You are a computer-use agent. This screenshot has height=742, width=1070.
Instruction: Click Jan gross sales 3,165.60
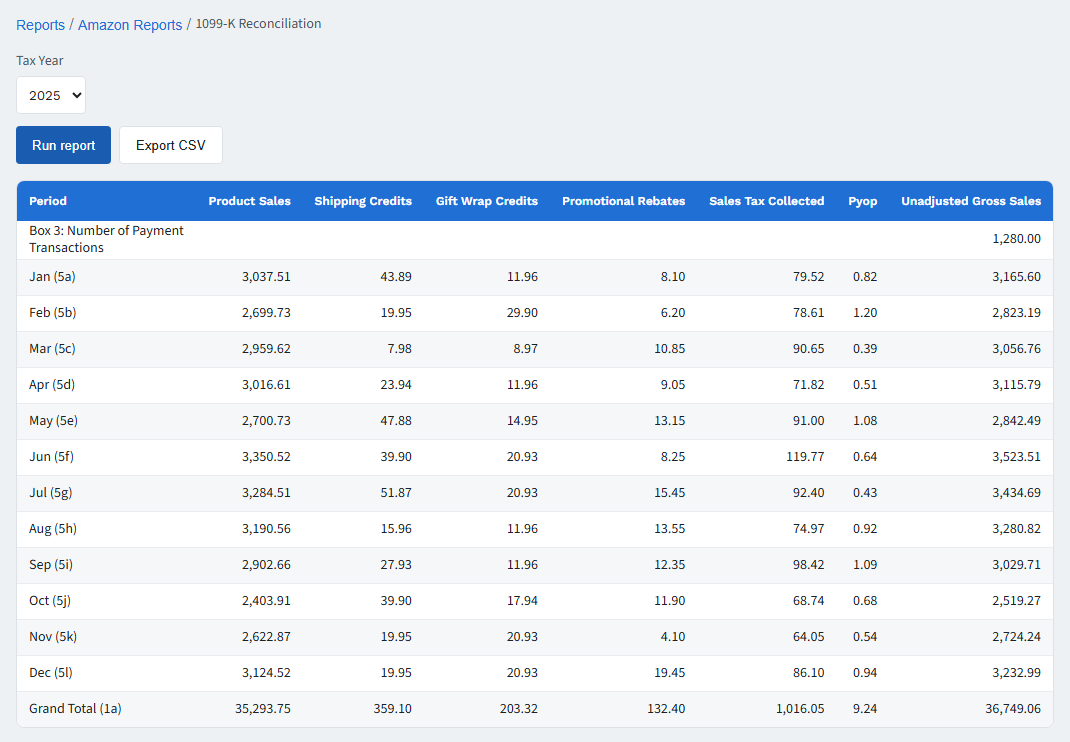1016,276
